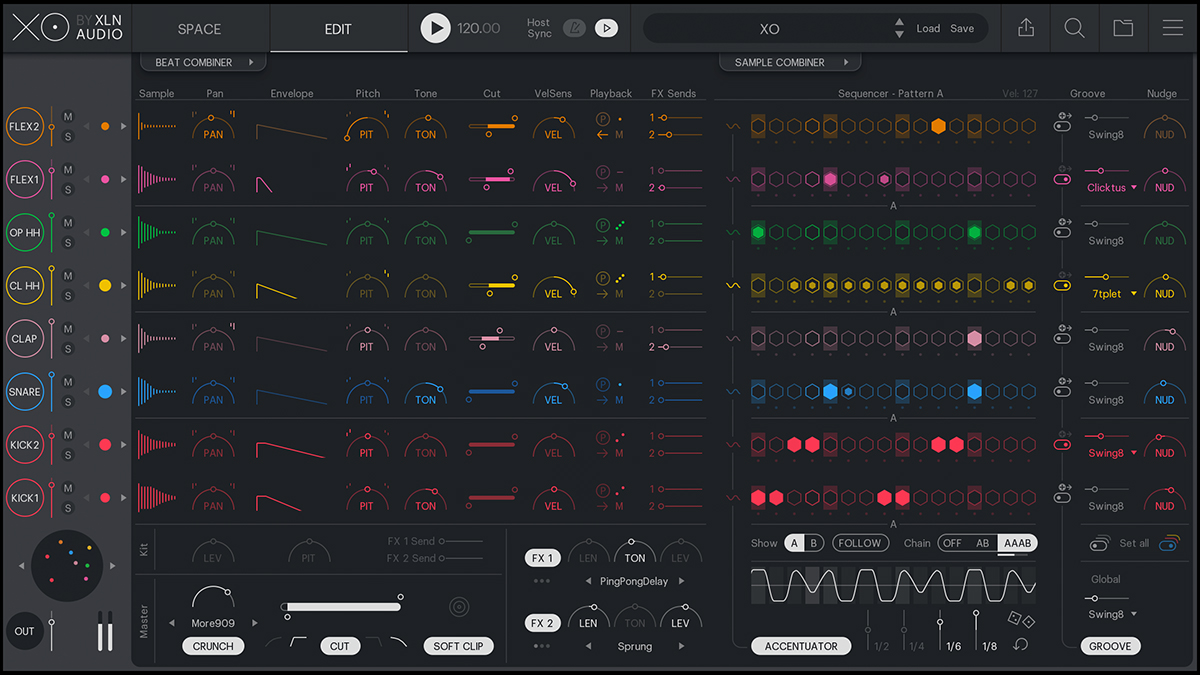Click the export/share icon in top bar
The height and width of the screenshot is (675, 1200).
pos(1026,28)
